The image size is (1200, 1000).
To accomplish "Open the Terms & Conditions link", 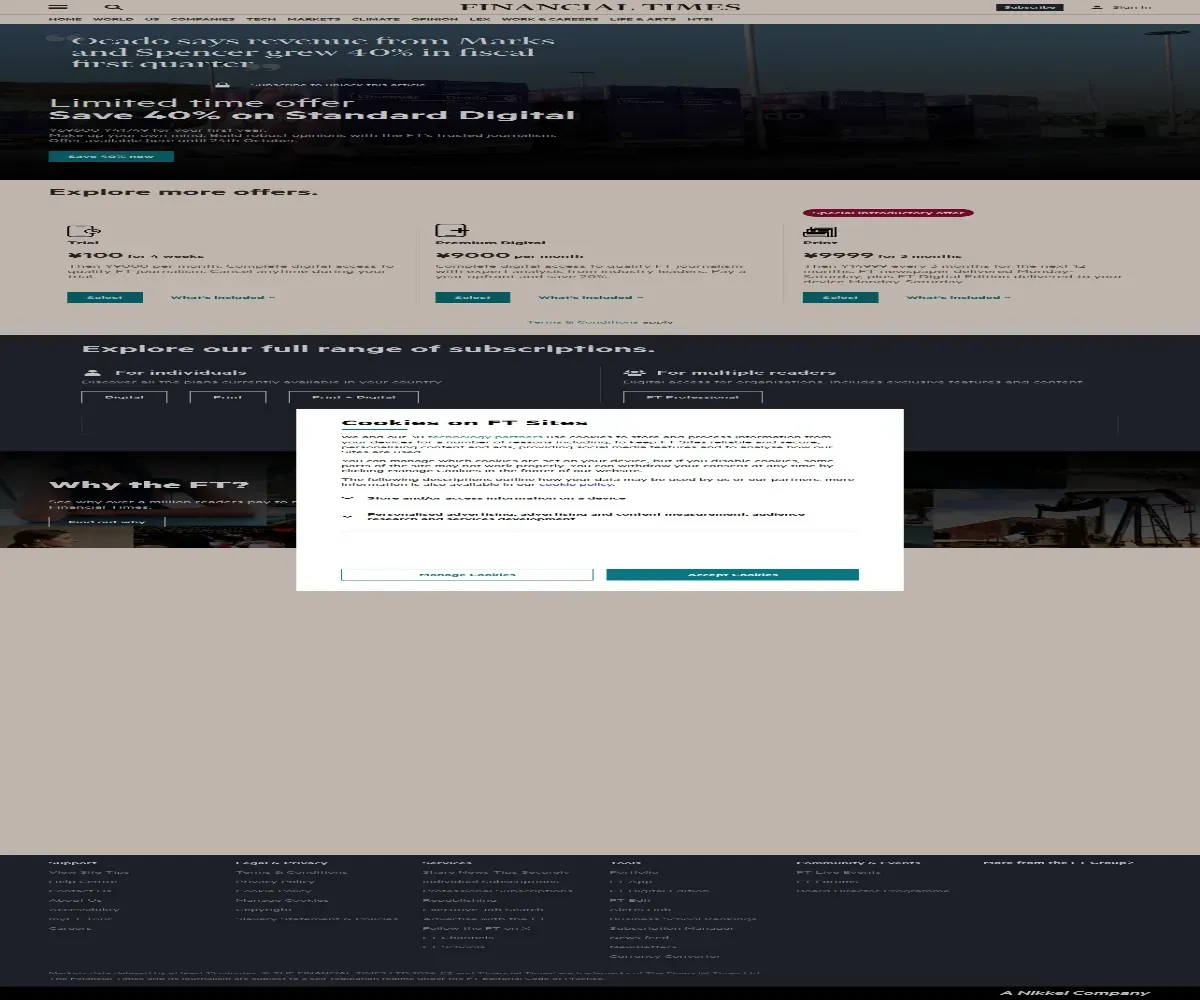I will point(582,322).
